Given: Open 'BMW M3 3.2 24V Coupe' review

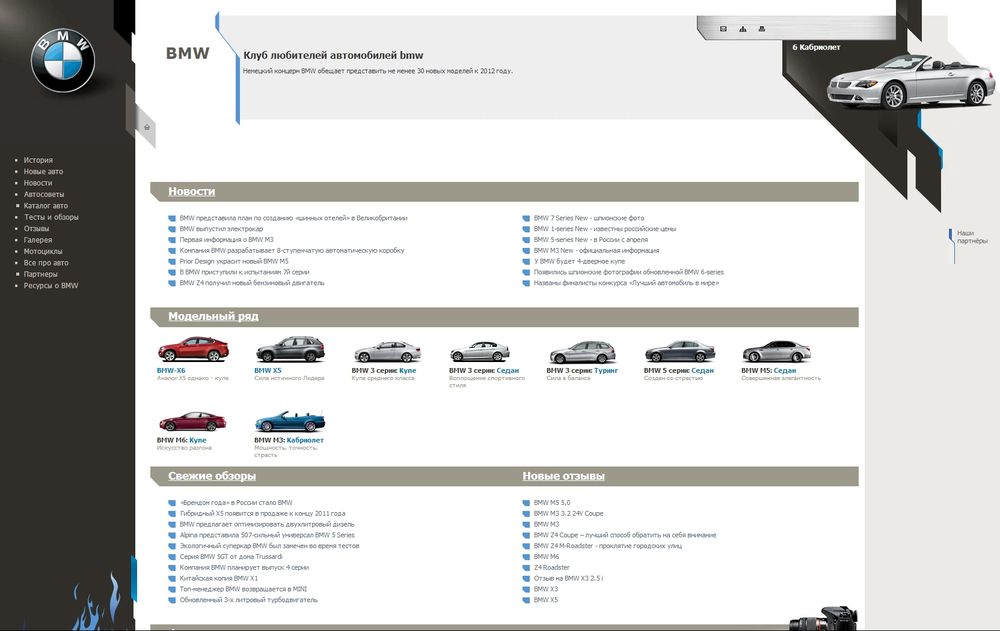Looking at the screenshot, I should point(568,514).
